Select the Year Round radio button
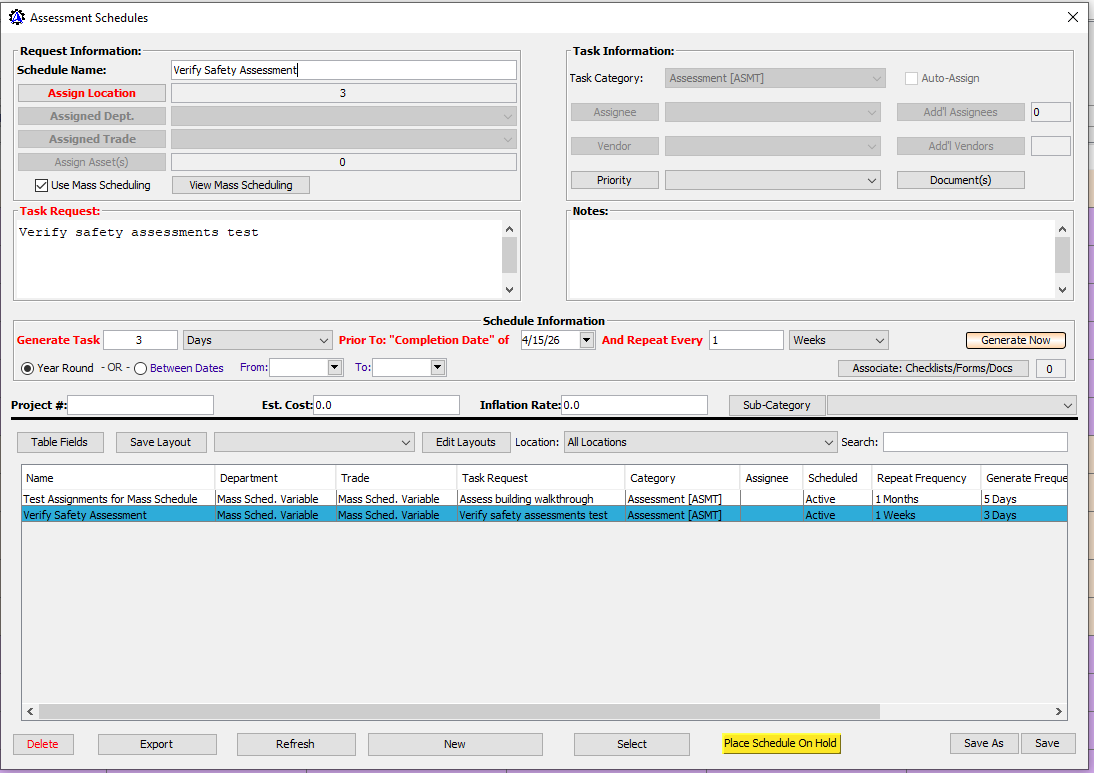This screenshot has height=773, width=1094. 27,368
